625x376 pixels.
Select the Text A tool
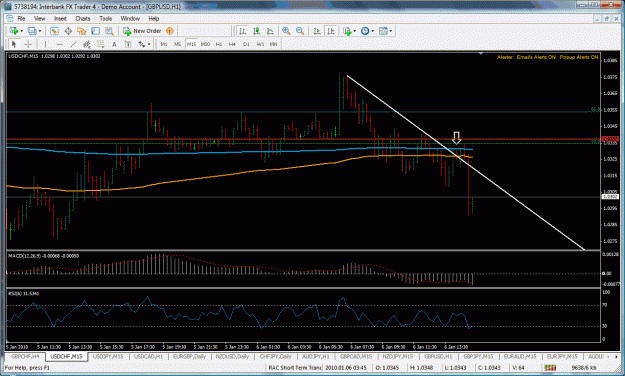click(x=114, y=44)
